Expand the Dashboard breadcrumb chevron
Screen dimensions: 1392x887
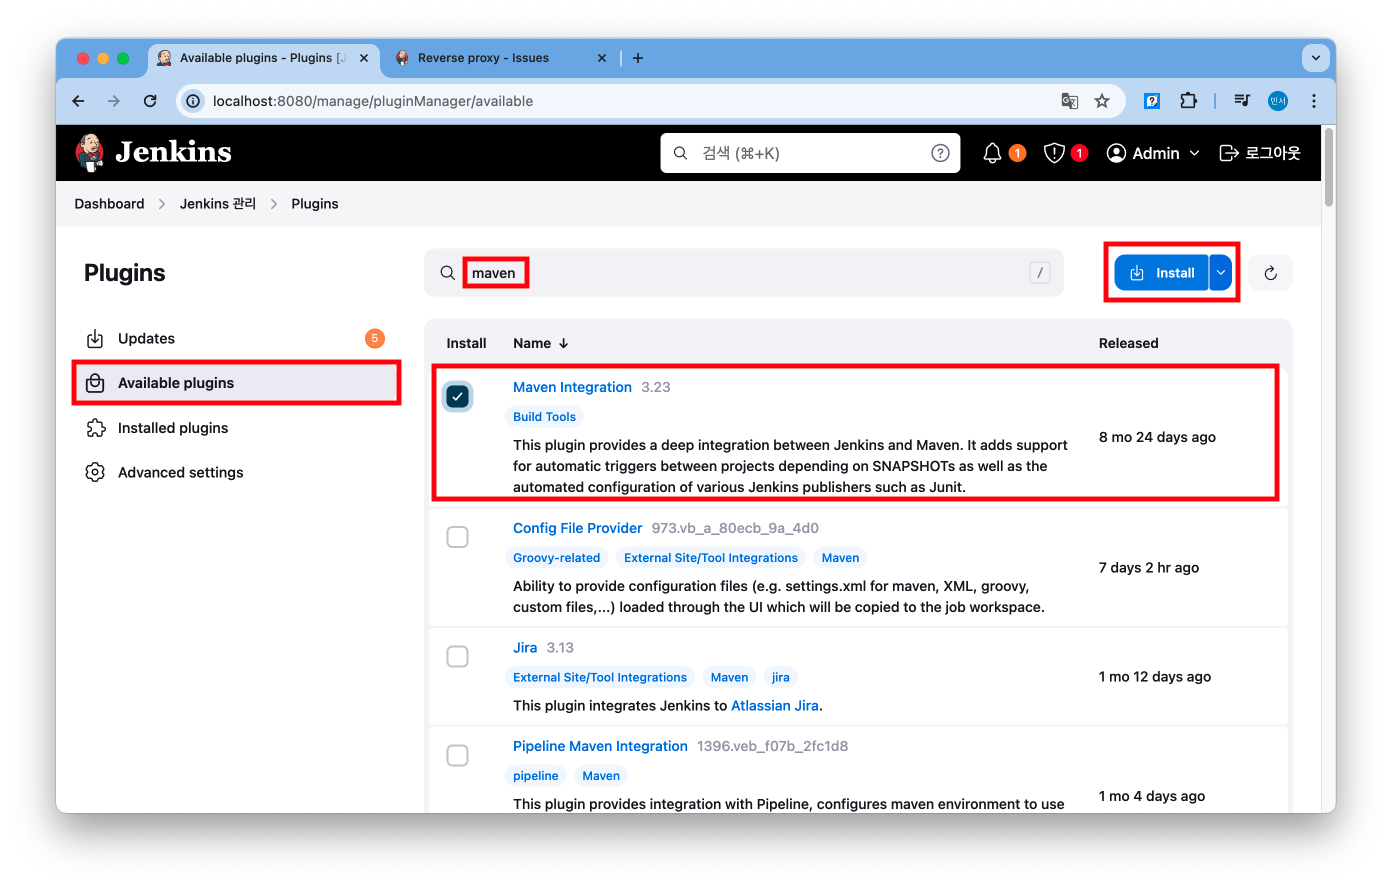click(x=162, y=204)
